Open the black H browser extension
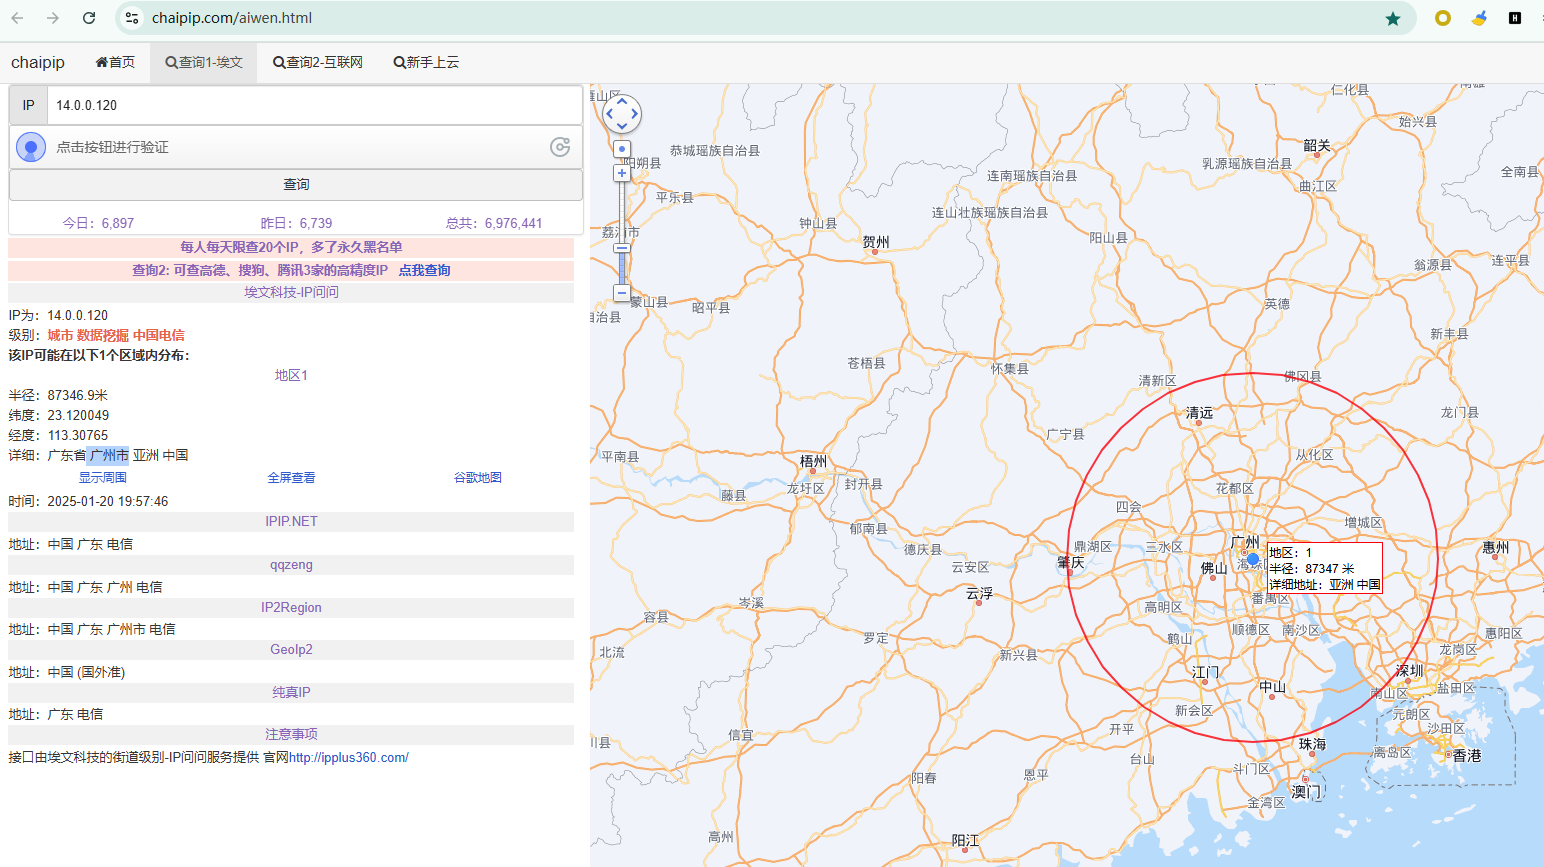Screen dimensions: 1544x867 coord(1515,18)
